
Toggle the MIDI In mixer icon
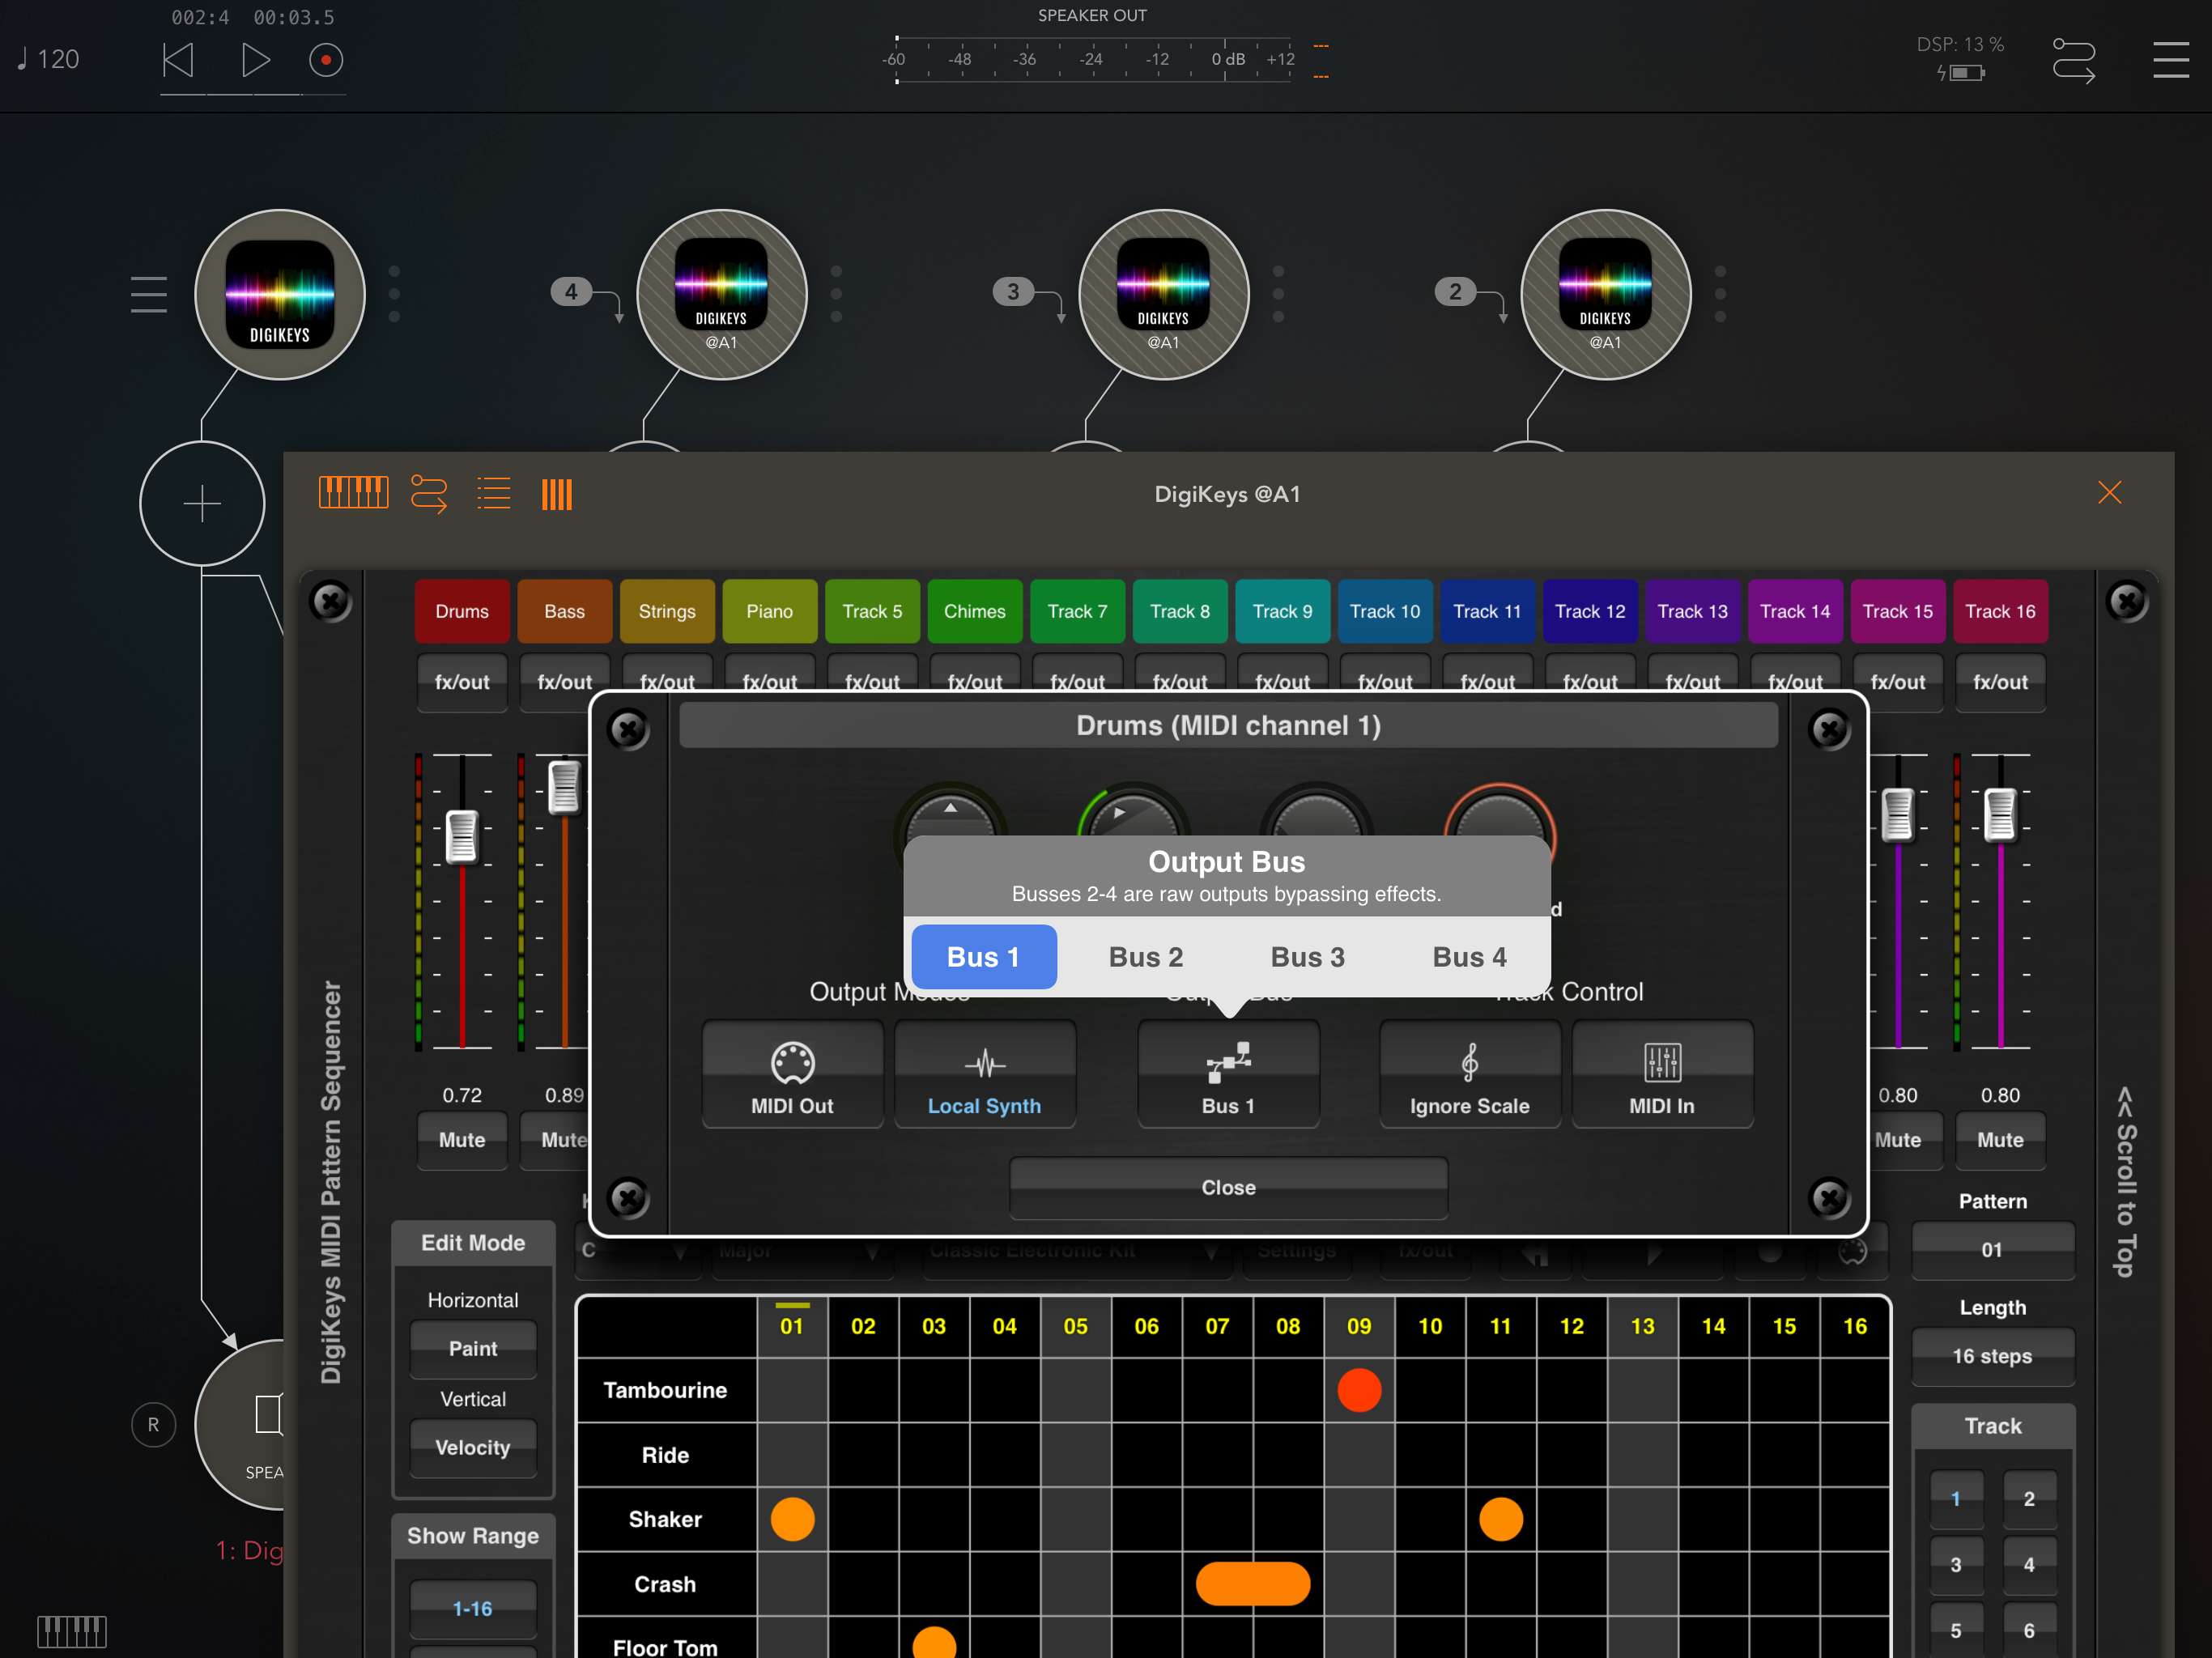1661,1064
